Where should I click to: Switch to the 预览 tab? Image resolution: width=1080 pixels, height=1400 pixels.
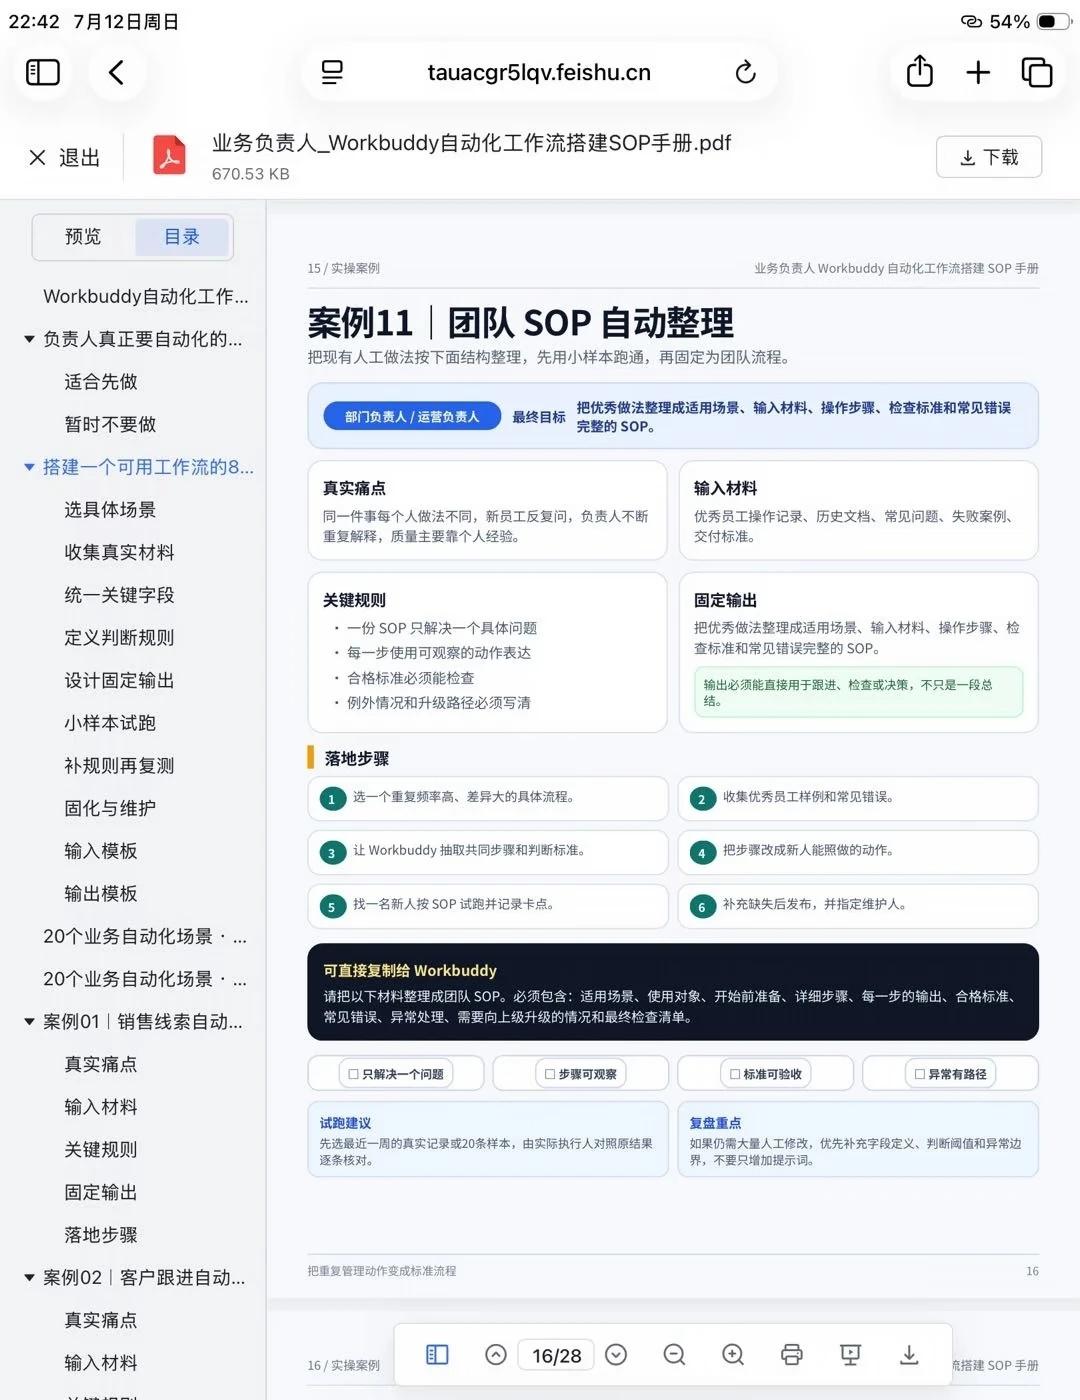[x=83, y=237]
